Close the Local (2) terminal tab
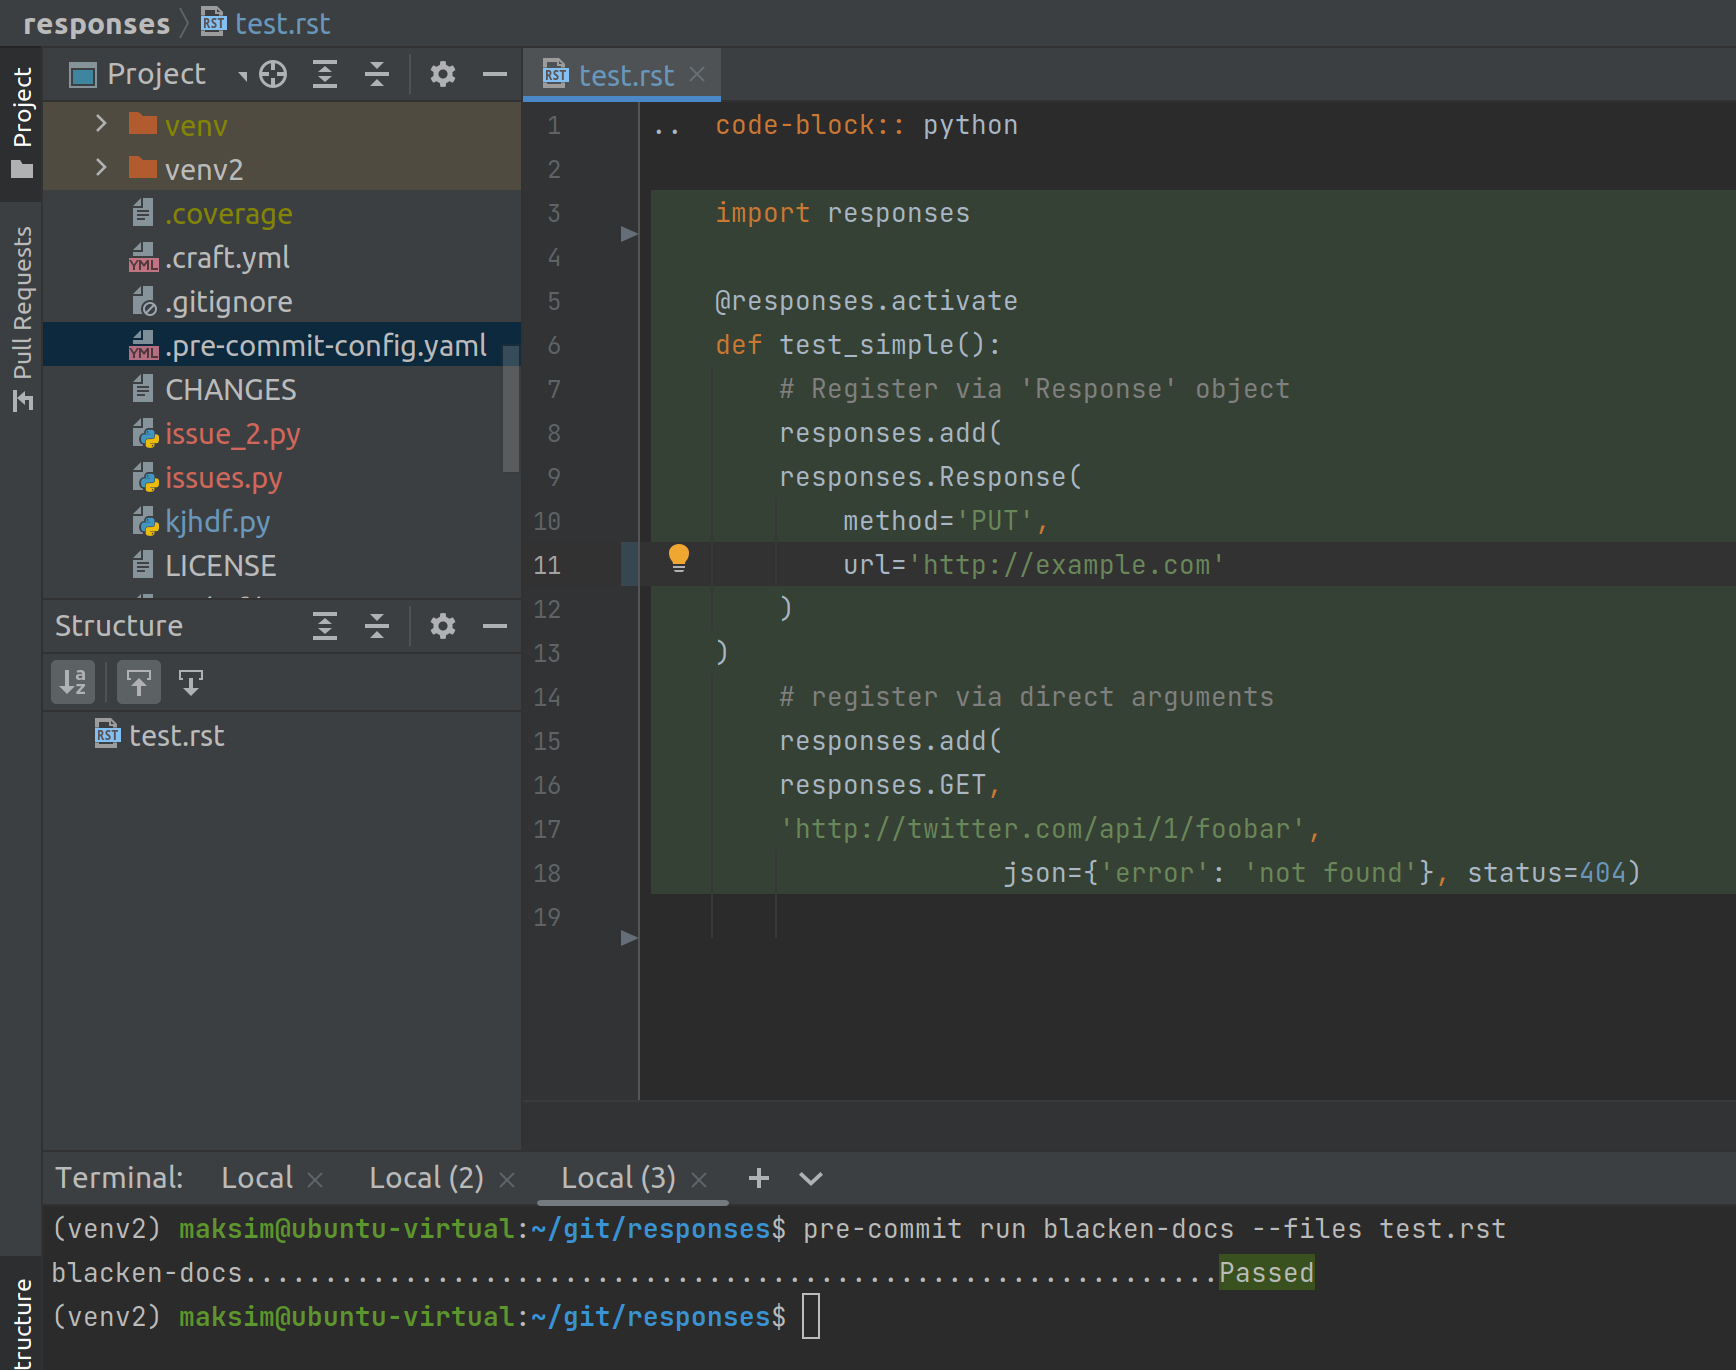1736x1370 pixels. [507, 1180]
